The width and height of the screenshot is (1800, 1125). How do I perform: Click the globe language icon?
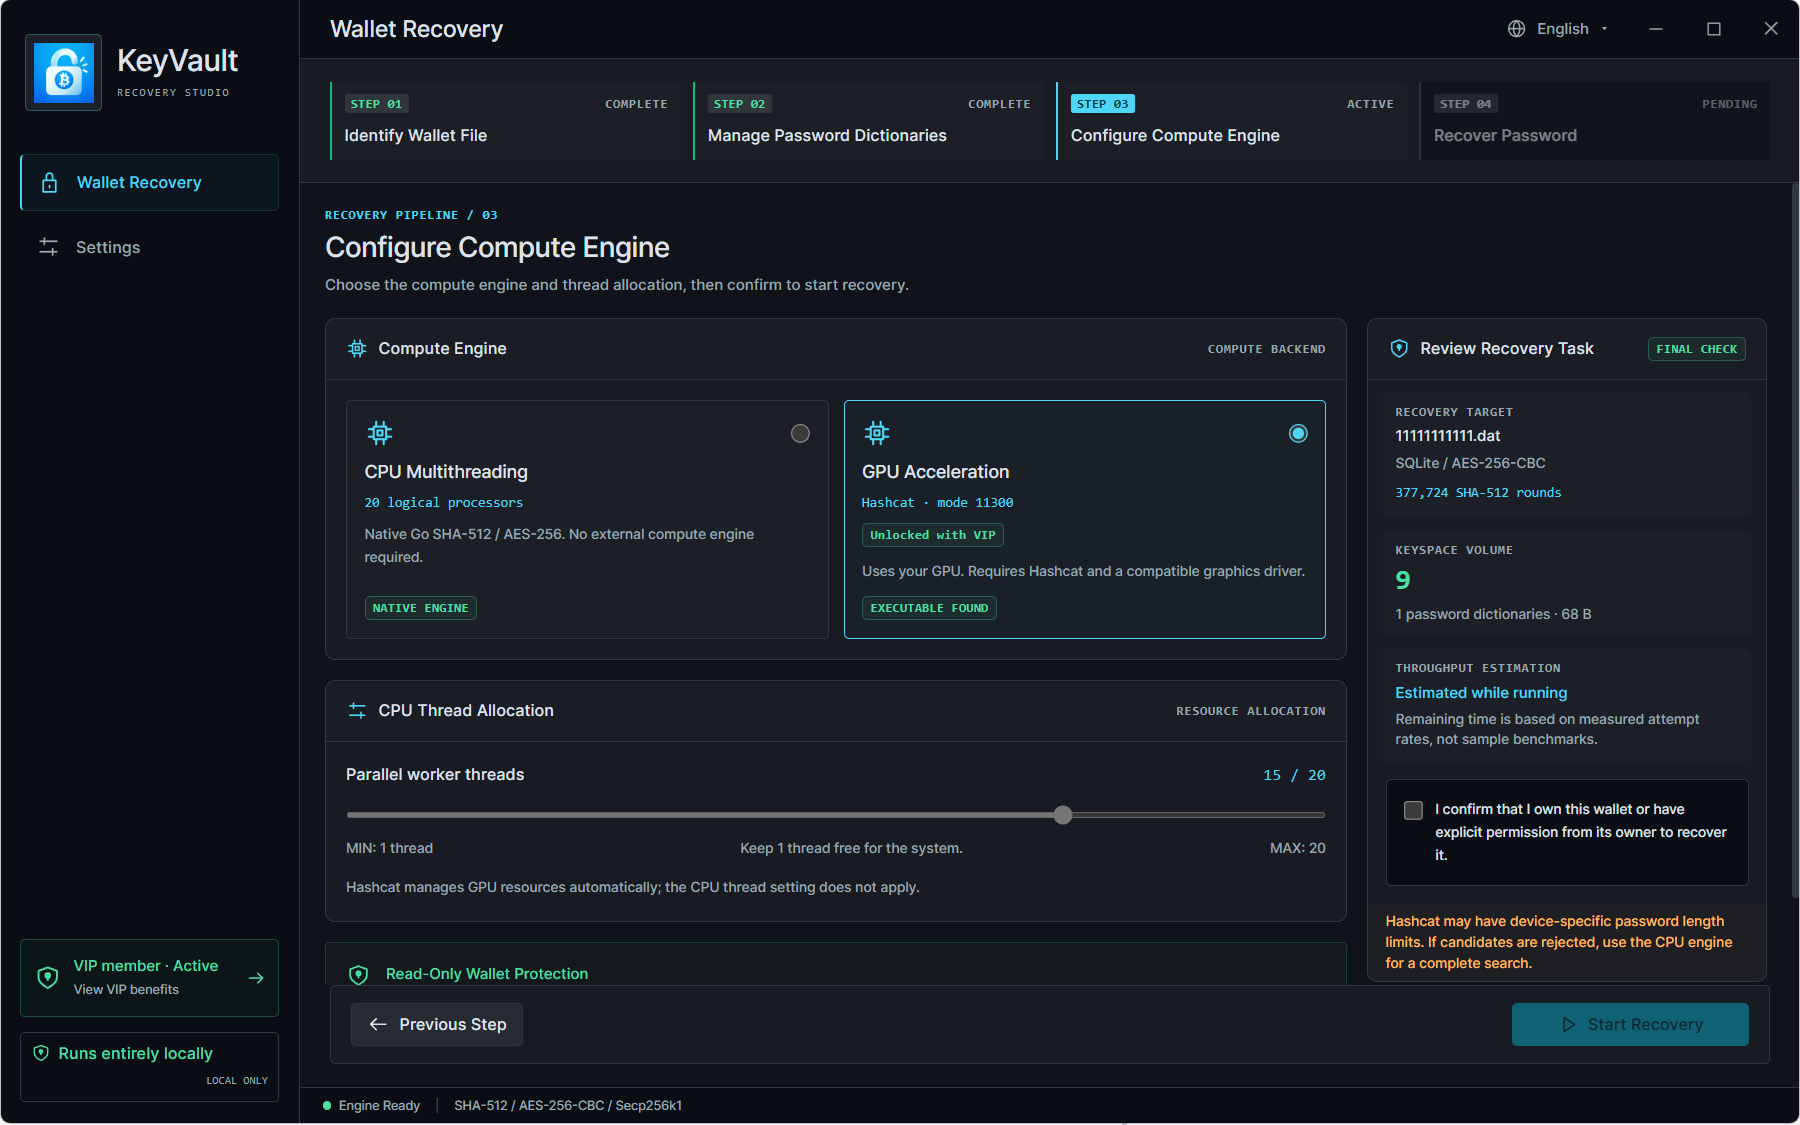coord(1517,29)
